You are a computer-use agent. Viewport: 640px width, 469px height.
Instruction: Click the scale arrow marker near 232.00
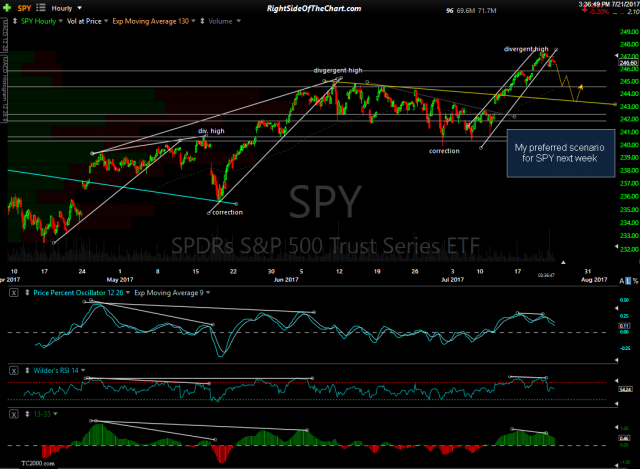[616, 247]
